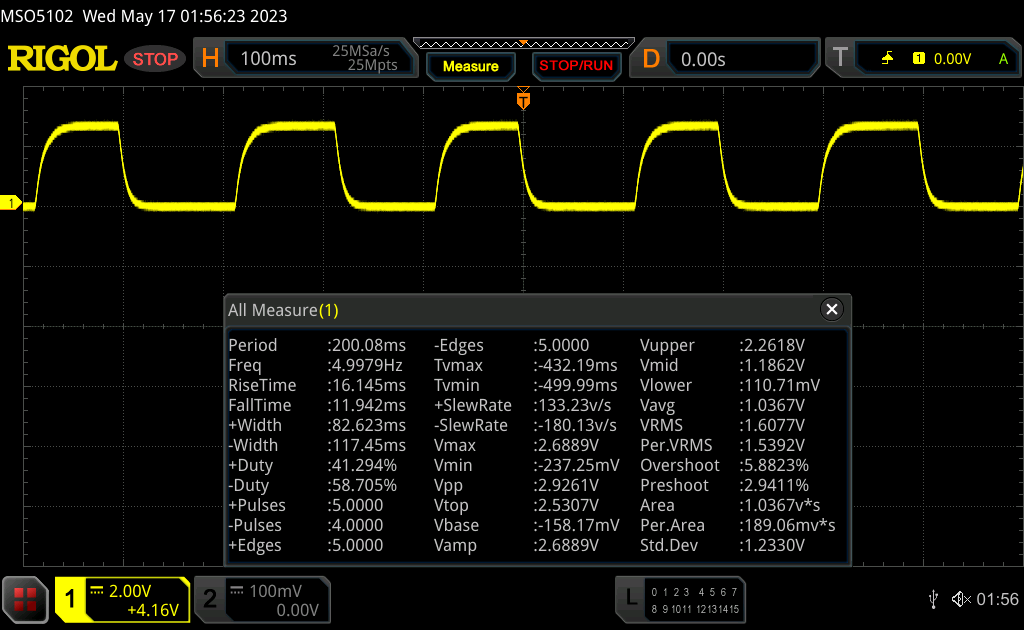This screenshot has height=630, width=1024.
Task: Select the VRMS 1.6077V measurement
Action: coord(722,425)
